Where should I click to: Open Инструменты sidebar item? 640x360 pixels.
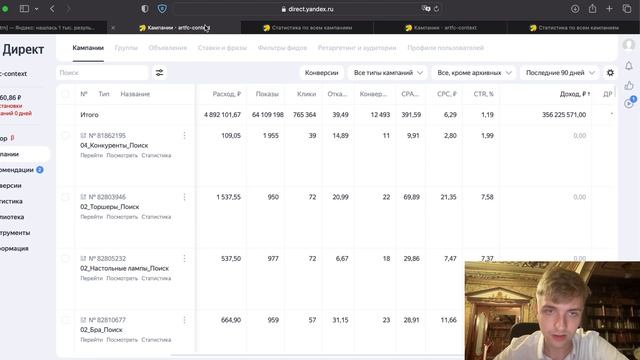15,233
